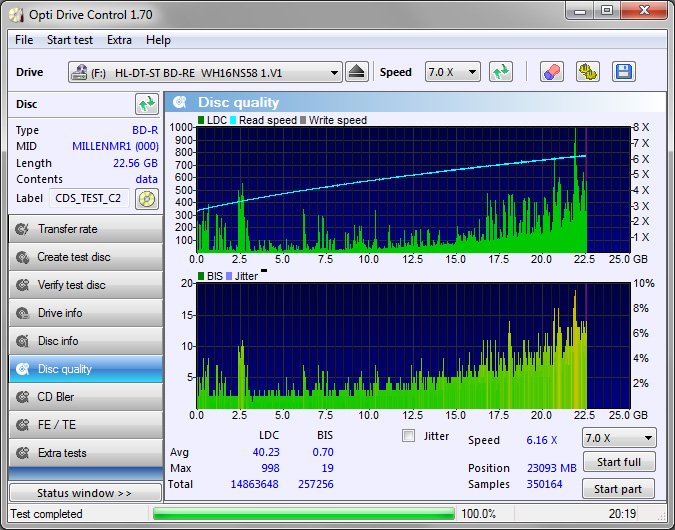The height and width of the screenshot is (530, 675).
Task: Click the refresh speed icon
Action: (501, 72)
